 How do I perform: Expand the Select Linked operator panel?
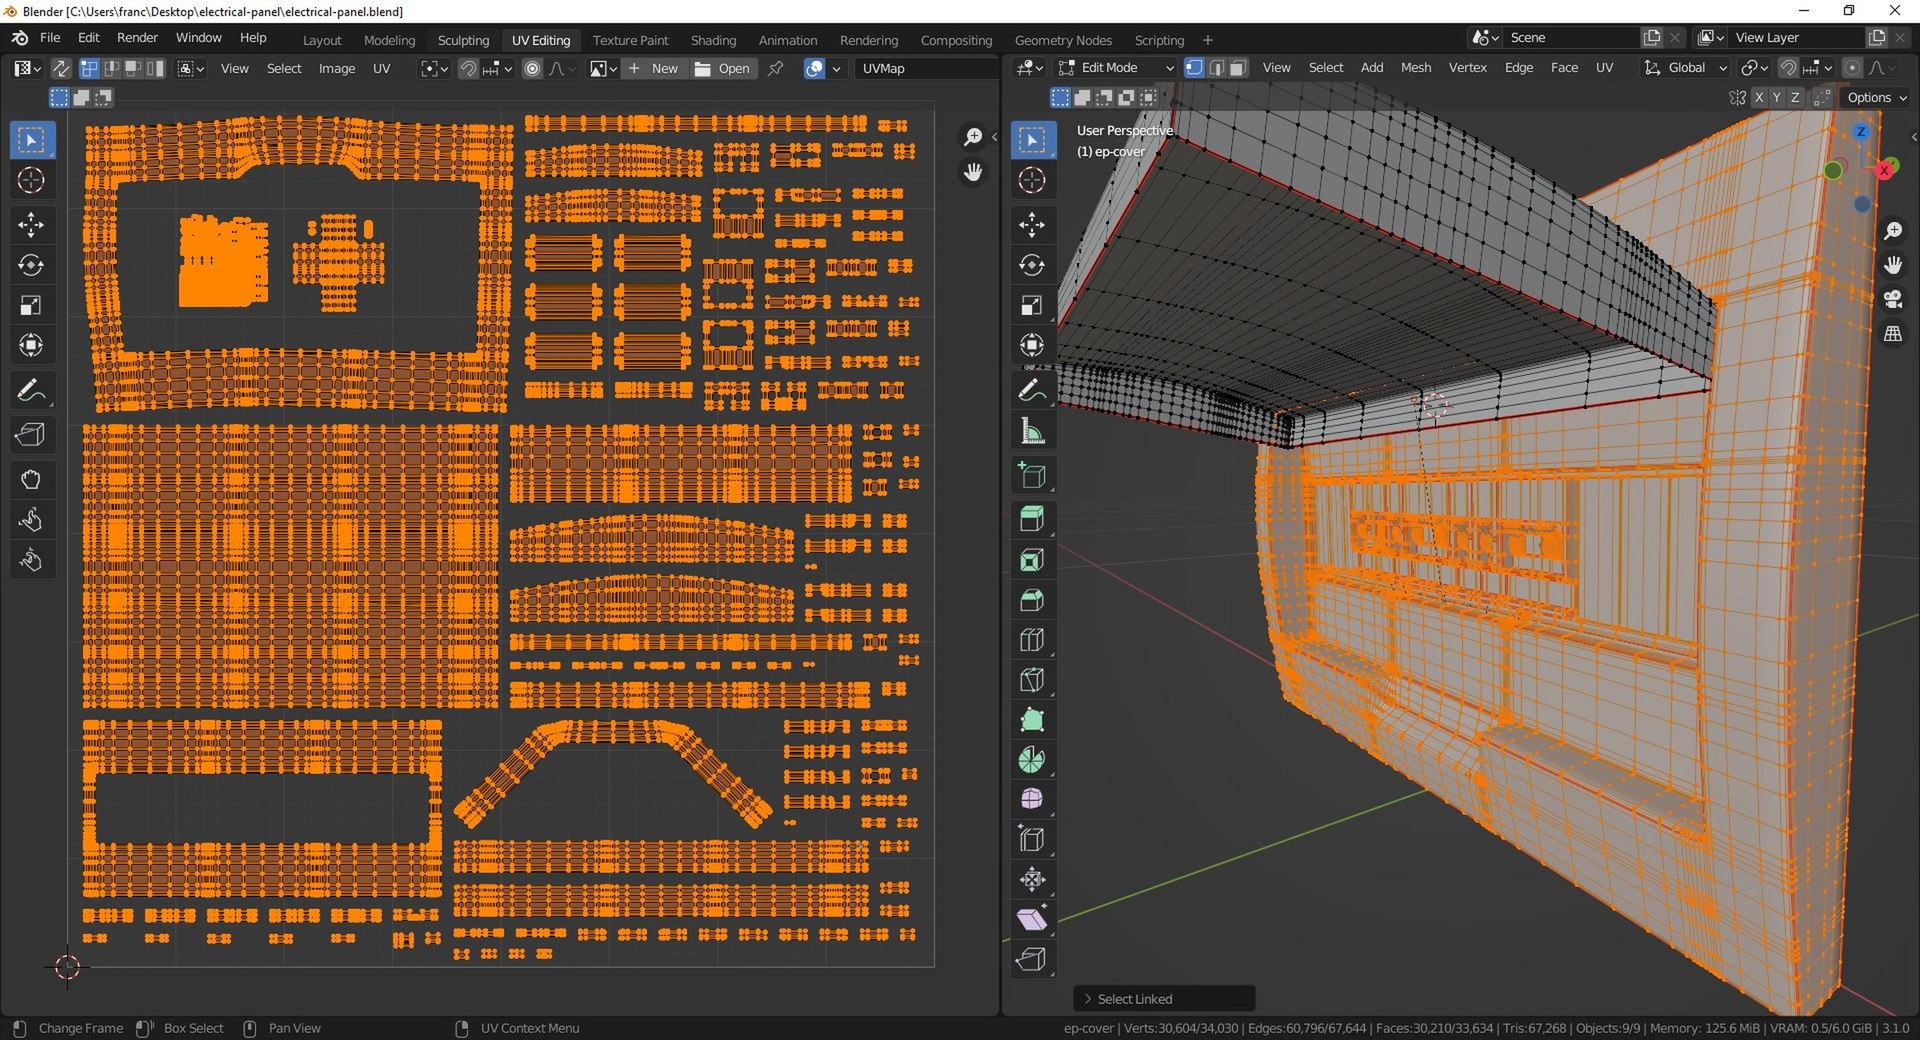pos(1165,999)
